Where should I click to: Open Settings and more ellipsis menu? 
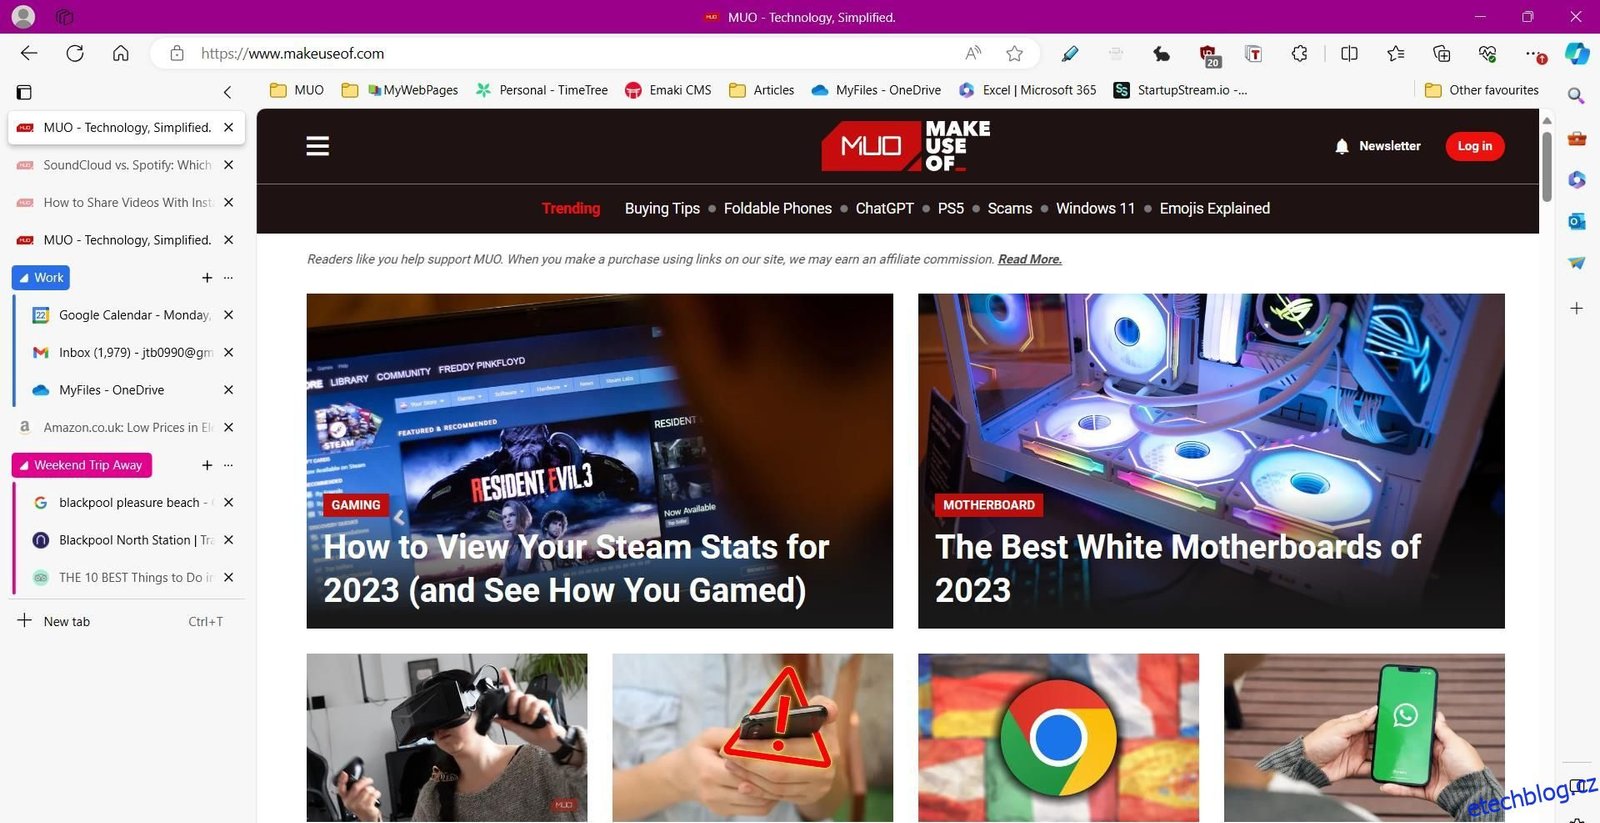(1534, 54)
